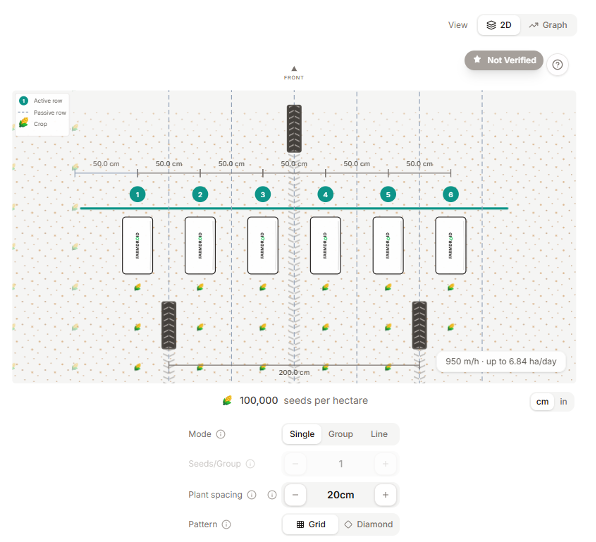Open the Seeds/Group info icon
This screenshot has height=542, width=596.
coord(250,464)
